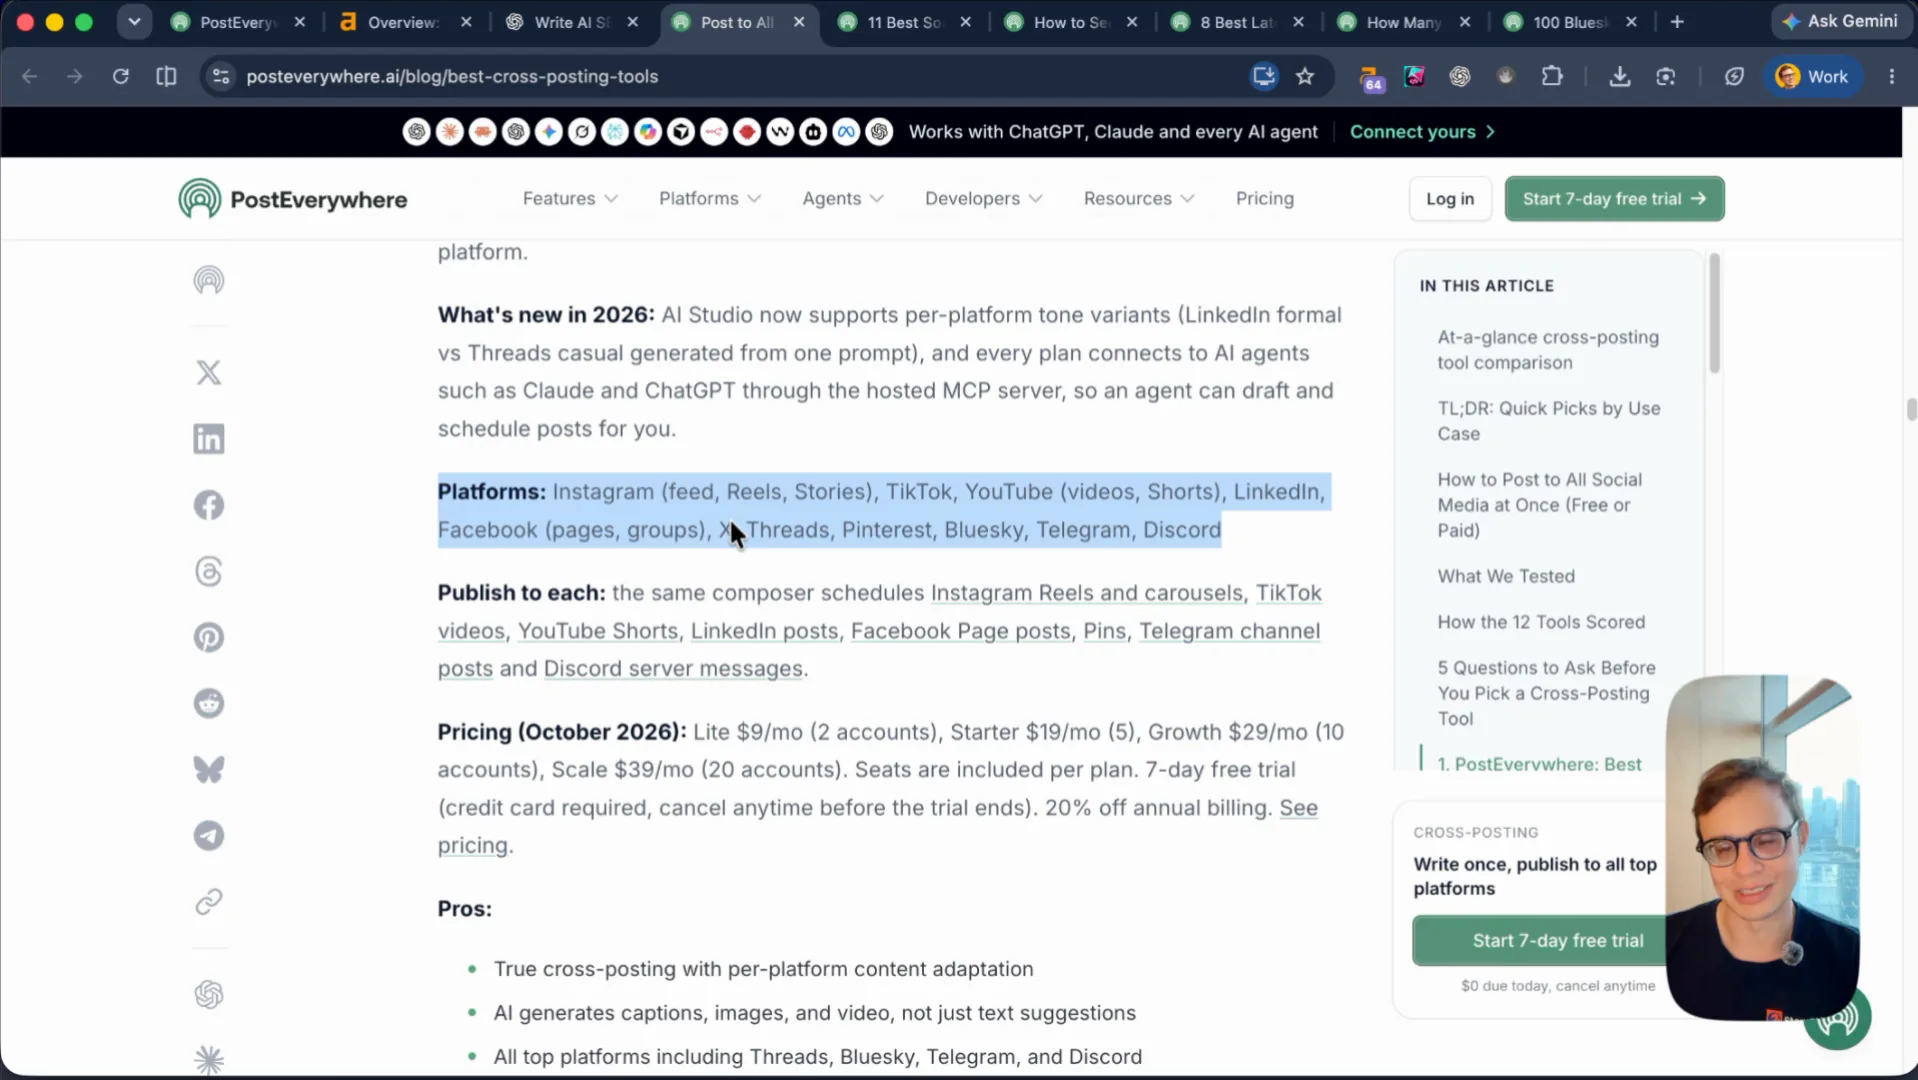
Task: Click the Ask Gemini button
Action: [x=1840, y=21]
